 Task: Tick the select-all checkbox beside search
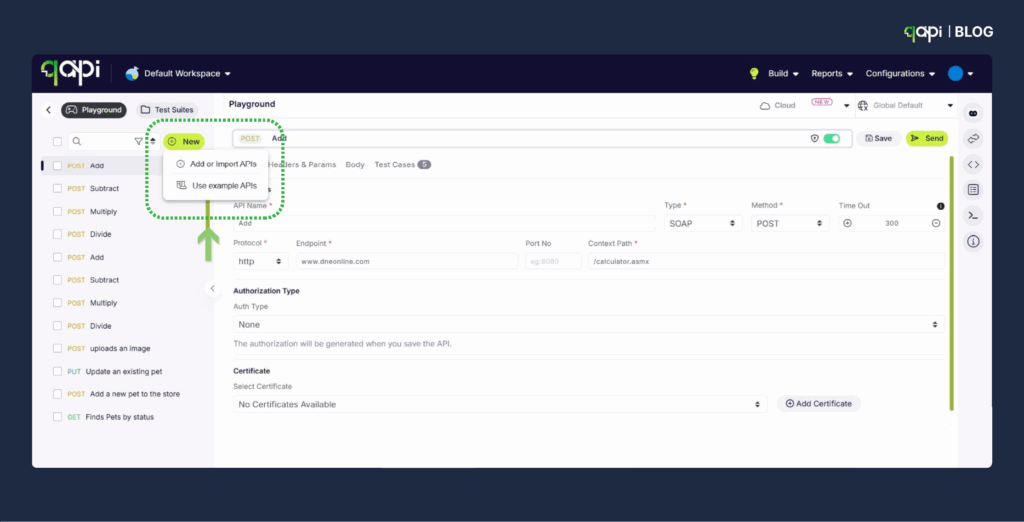pos(57,141)
